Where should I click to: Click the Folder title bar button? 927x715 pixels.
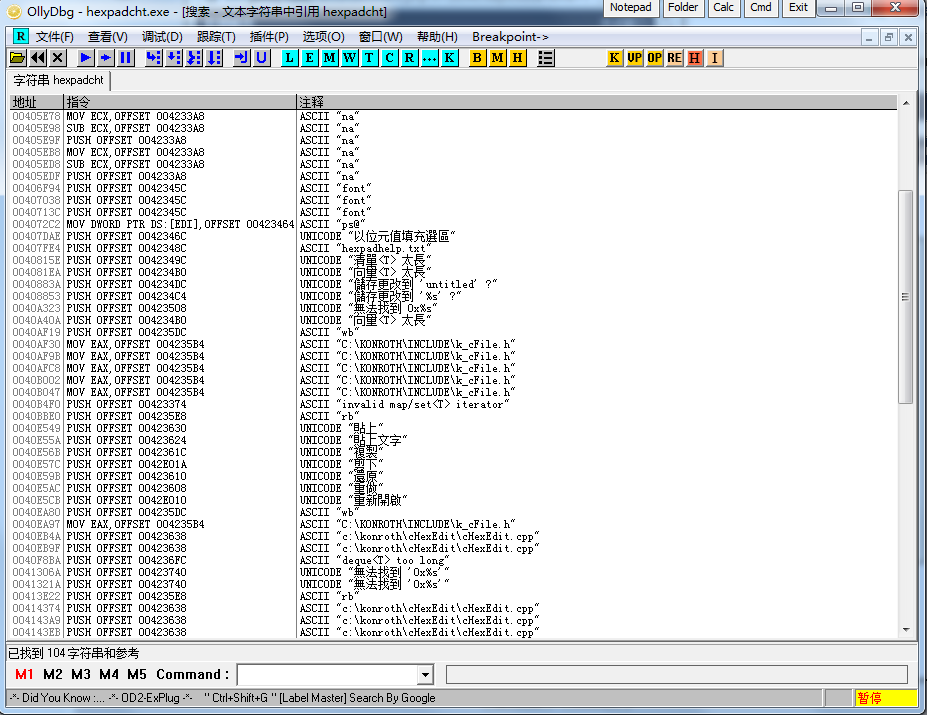point(683,8)
